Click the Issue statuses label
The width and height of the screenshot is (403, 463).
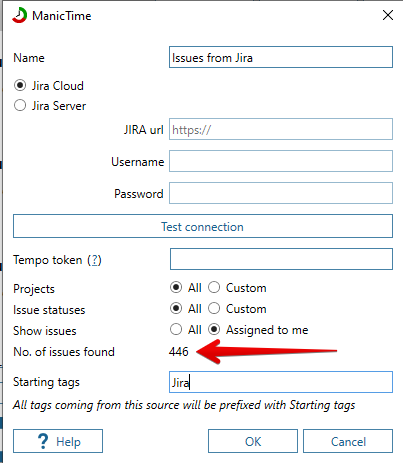[49, 310]
